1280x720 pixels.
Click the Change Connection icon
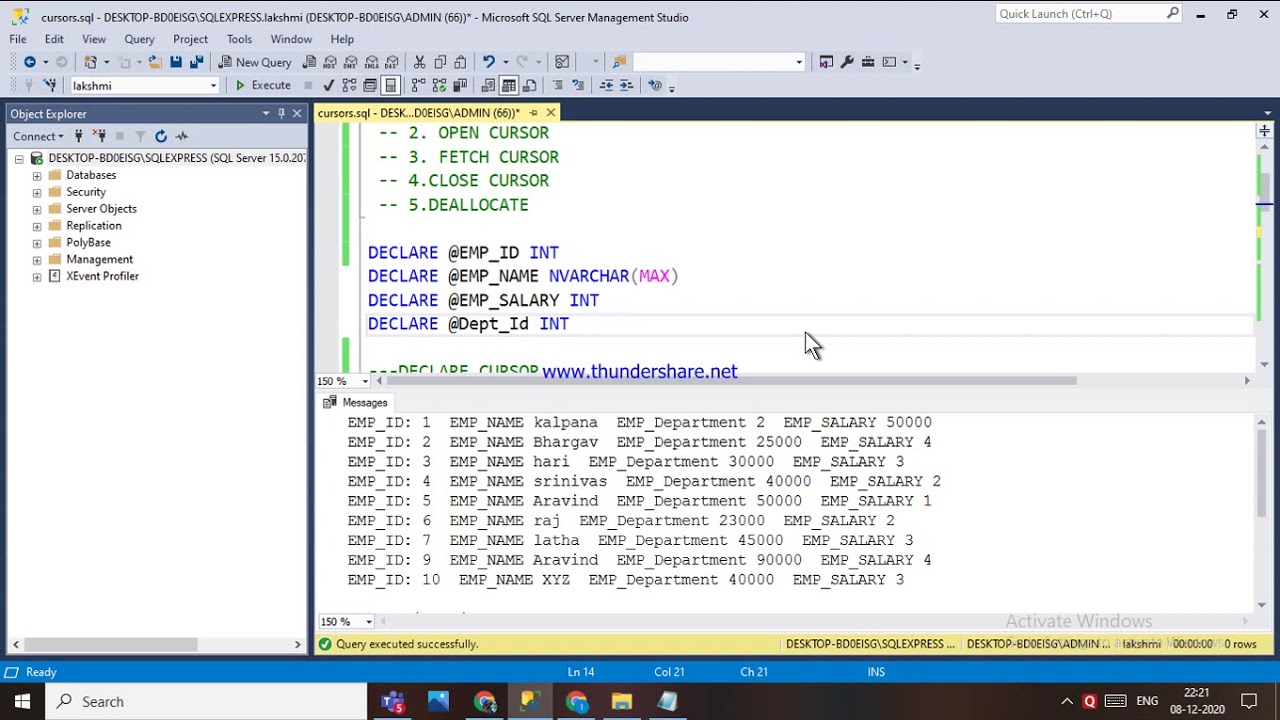click(50, 86)
